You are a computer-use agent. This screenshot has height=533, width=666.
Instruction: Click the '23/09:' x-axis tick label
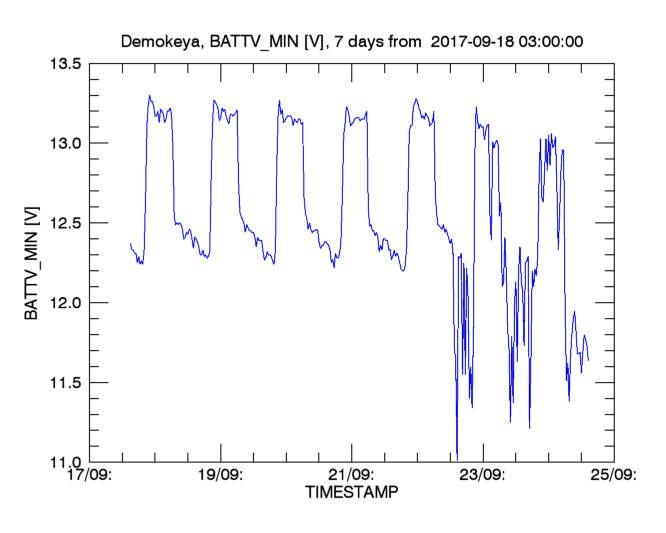tap(481, 476)
